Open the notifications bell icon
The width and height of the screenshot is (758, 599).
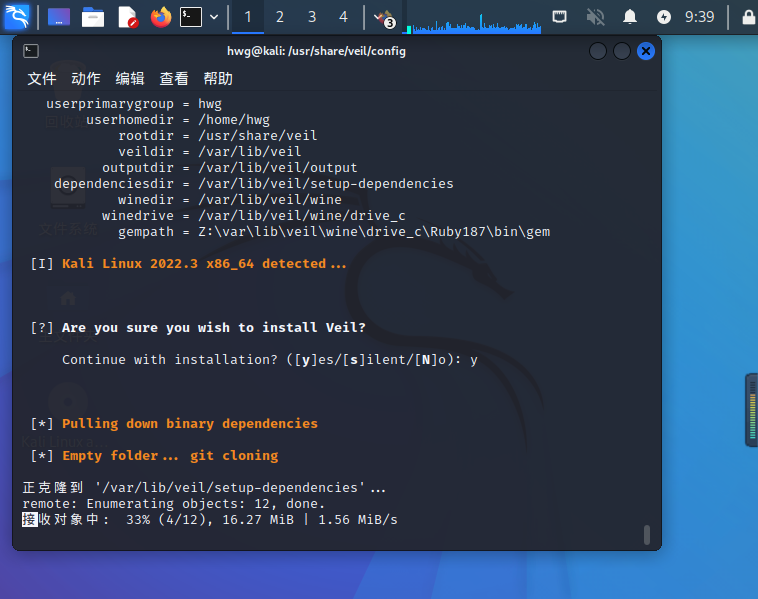(x=629, y=17)
